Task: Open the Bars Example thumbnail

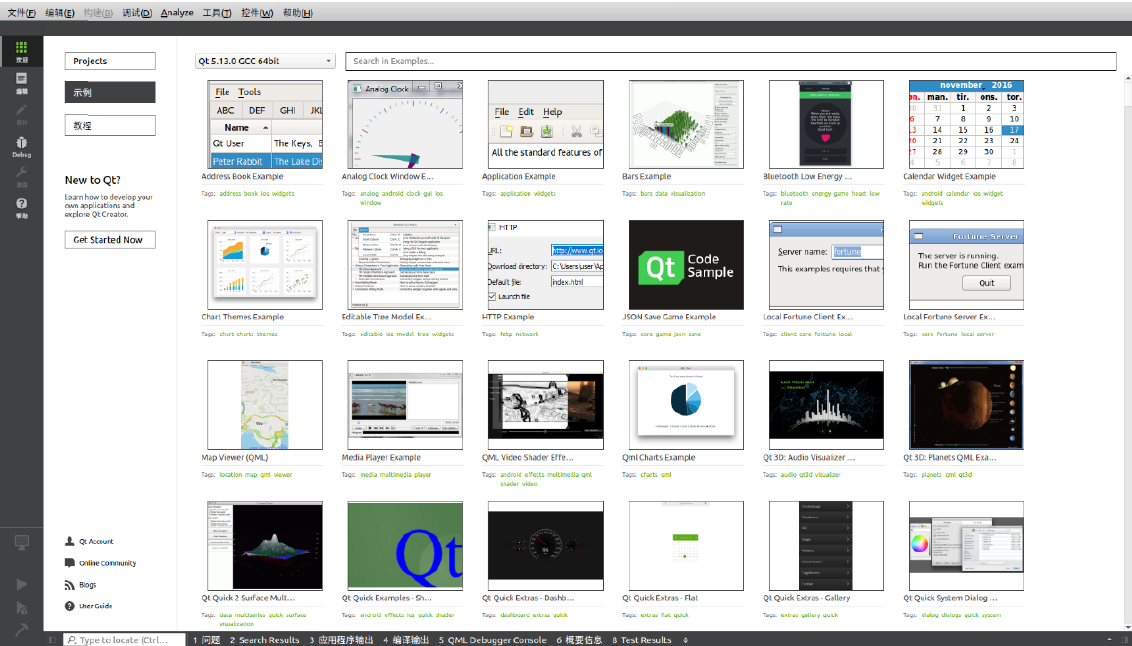Action: 686,124
